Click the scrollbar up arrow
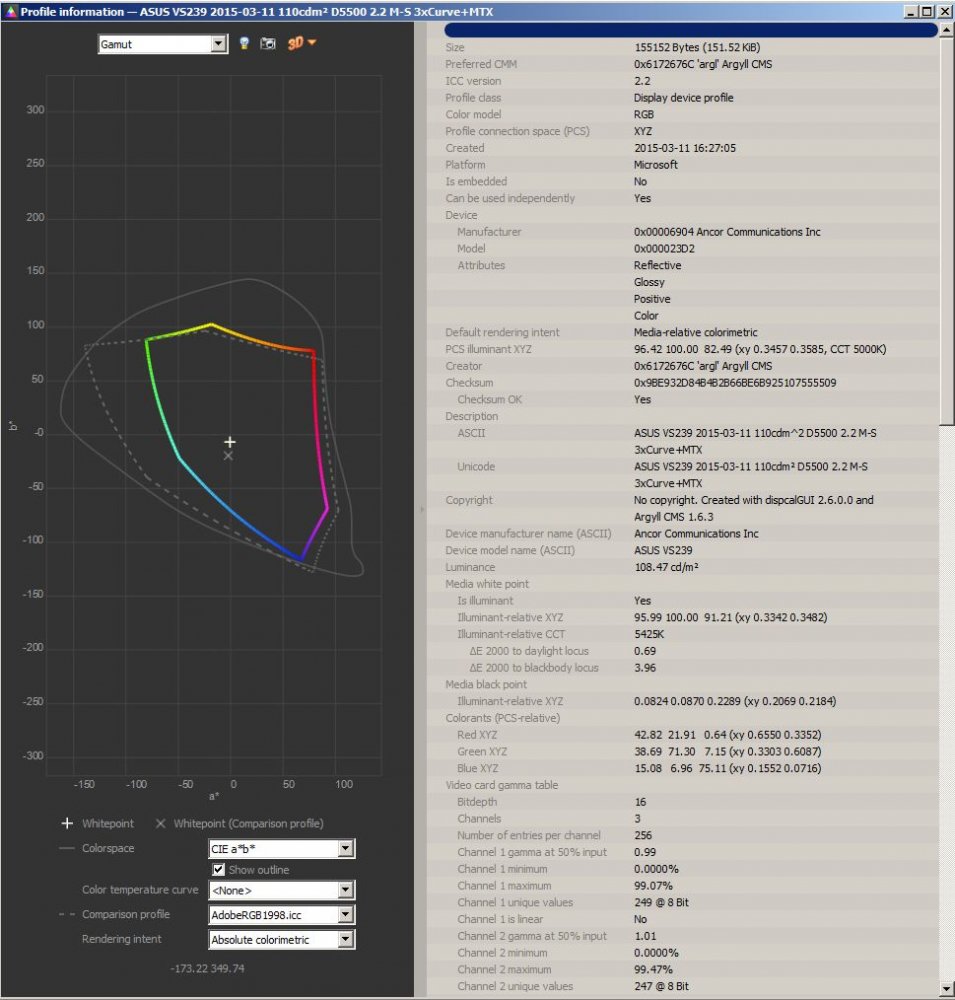Image resolution: width=955 pixels, height=1000 pixels. [x=947, y=30]
